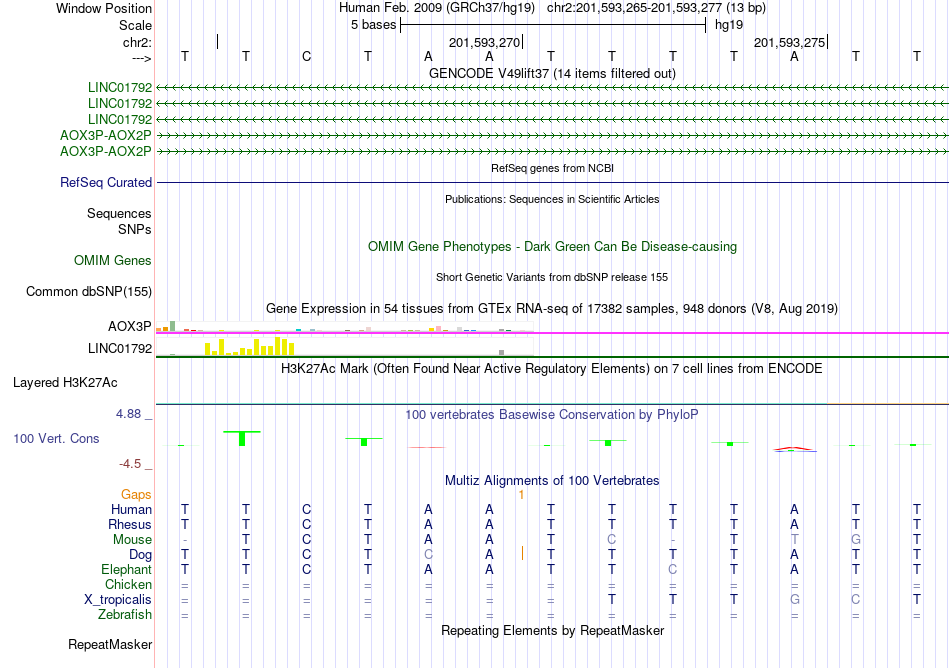The width and height of the screenshot is (950, 668).
Task: Click the 201,593,275 coordinate marker
Action: point(789,42)
